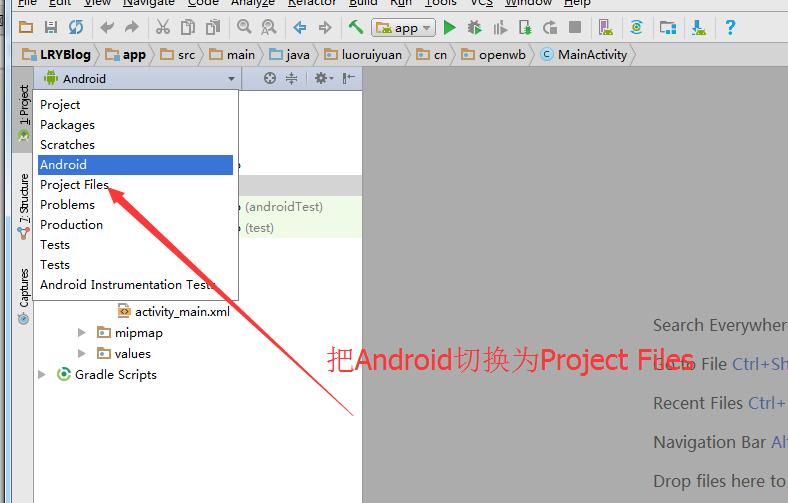This screenshot has height=503, width=788.
Task: Collapse all in project panel
Action: (291, 78)
